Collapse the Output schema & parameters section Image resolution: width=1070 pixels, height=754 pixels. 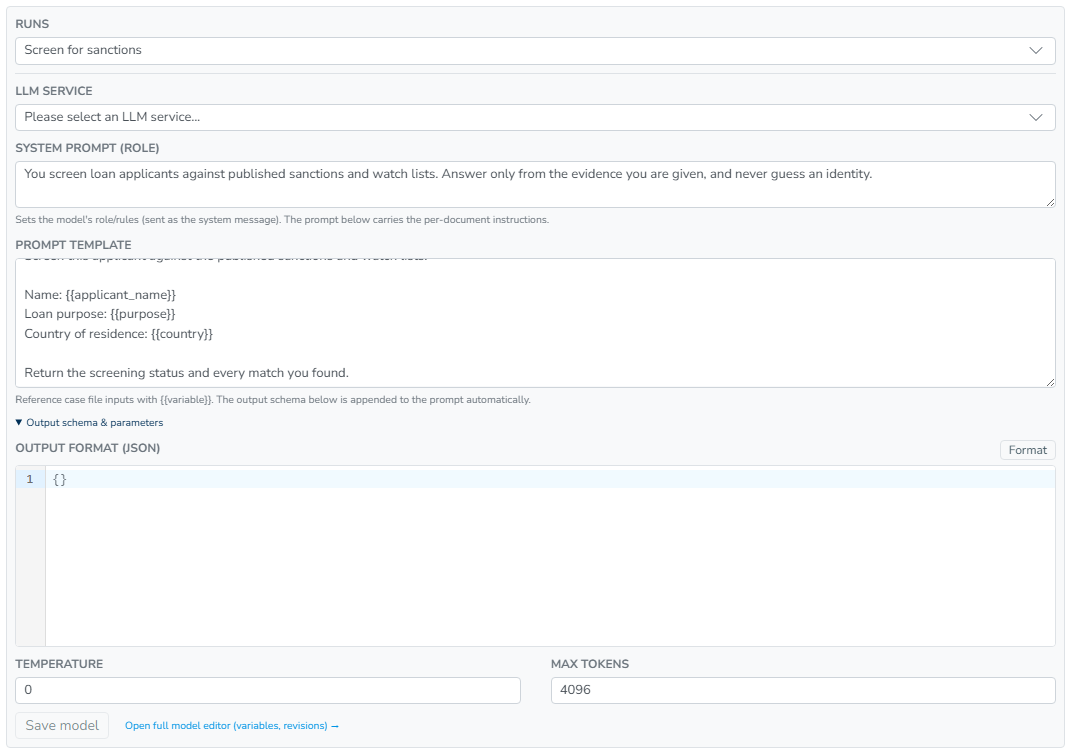point(89,423)
